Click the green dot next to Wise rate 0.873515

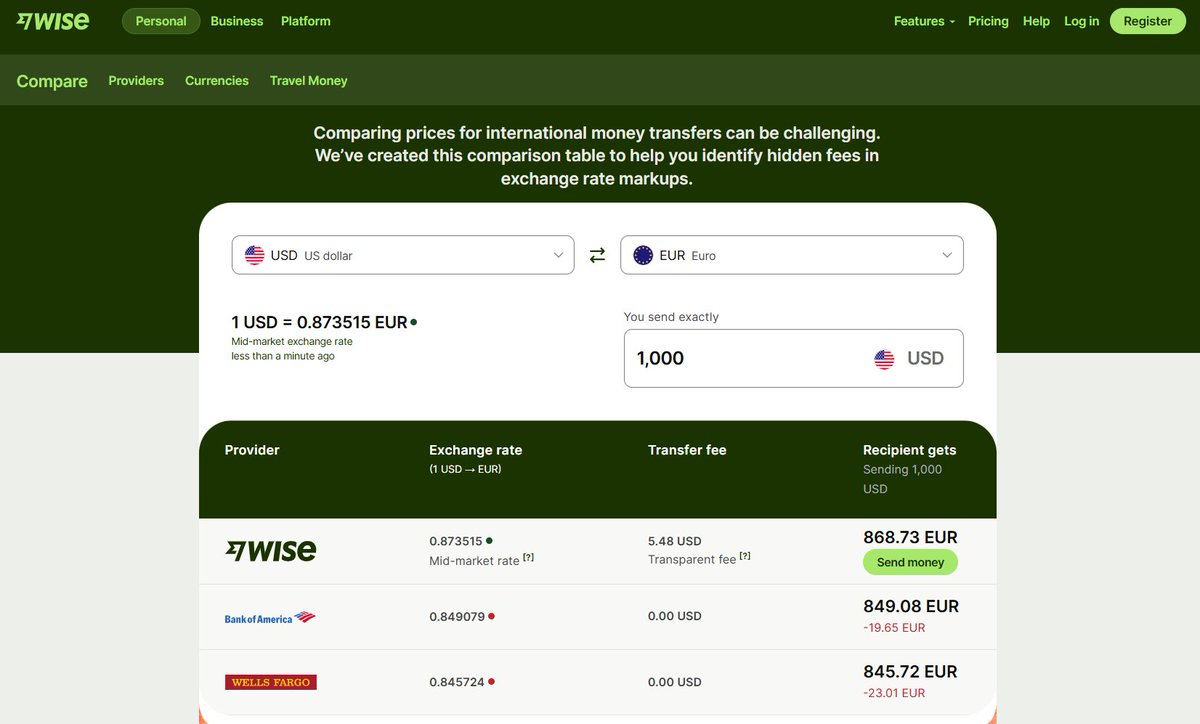(489, 540)
